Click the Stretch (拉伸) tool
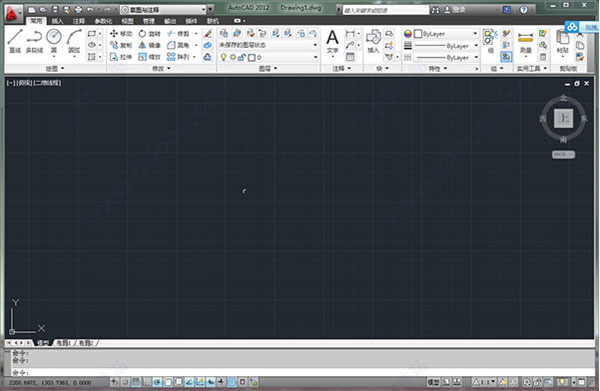The height and width of the screenshot is (391, 600). pyautogui.click(x=121, y=57)
